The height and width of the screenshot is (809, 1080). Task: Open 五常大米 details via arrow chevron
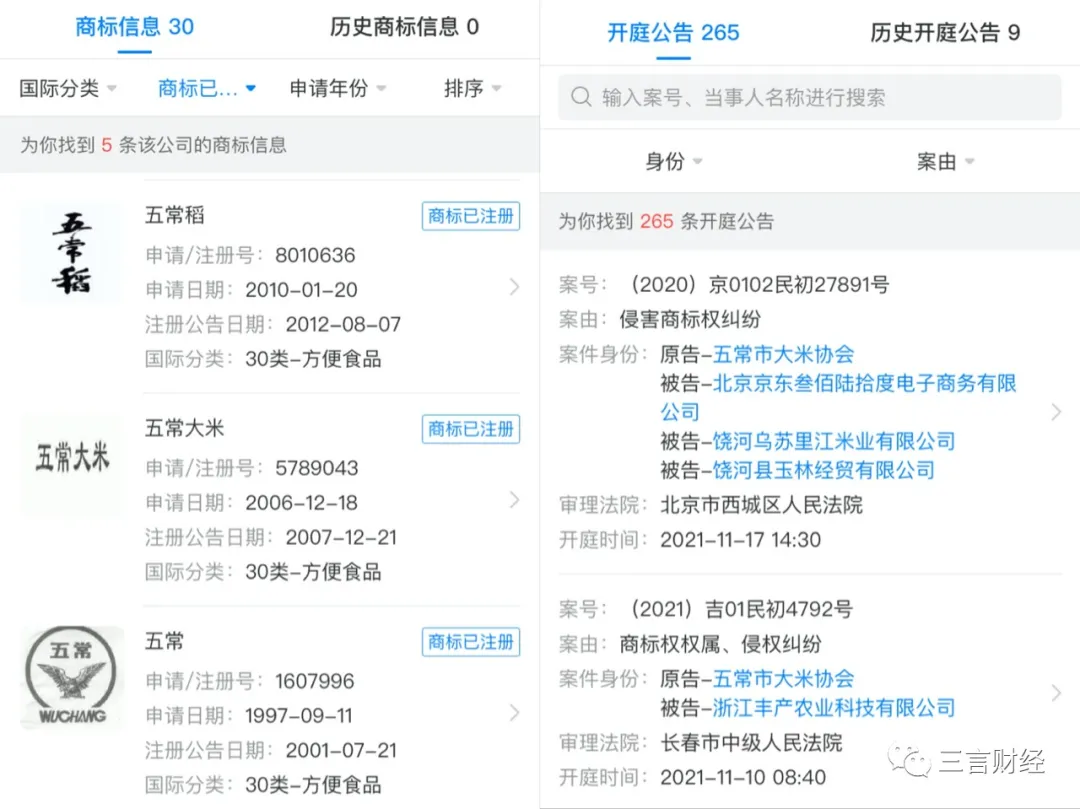tap(514, 500)
